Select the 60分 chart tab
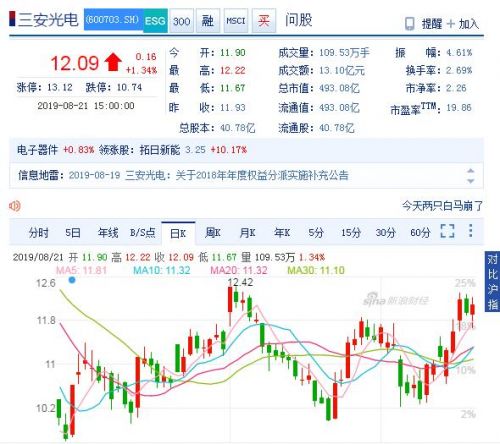Viewport: 500px width, 444px height. pos(420,232)
